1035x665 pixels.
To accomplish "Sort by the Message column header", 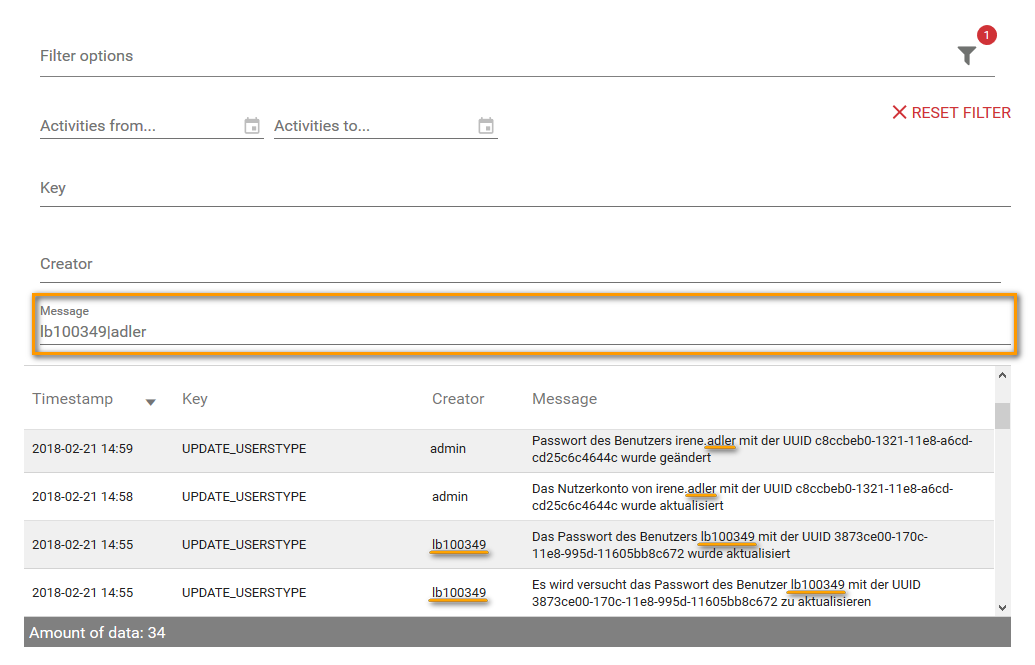I will tap(564, 399).
